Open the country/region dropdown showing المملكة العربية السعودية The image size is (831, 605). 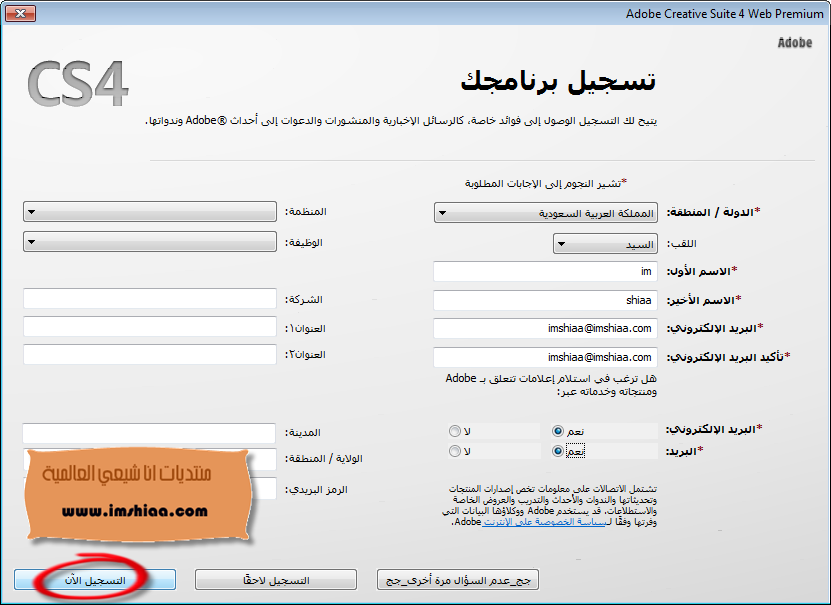[546, 213]
